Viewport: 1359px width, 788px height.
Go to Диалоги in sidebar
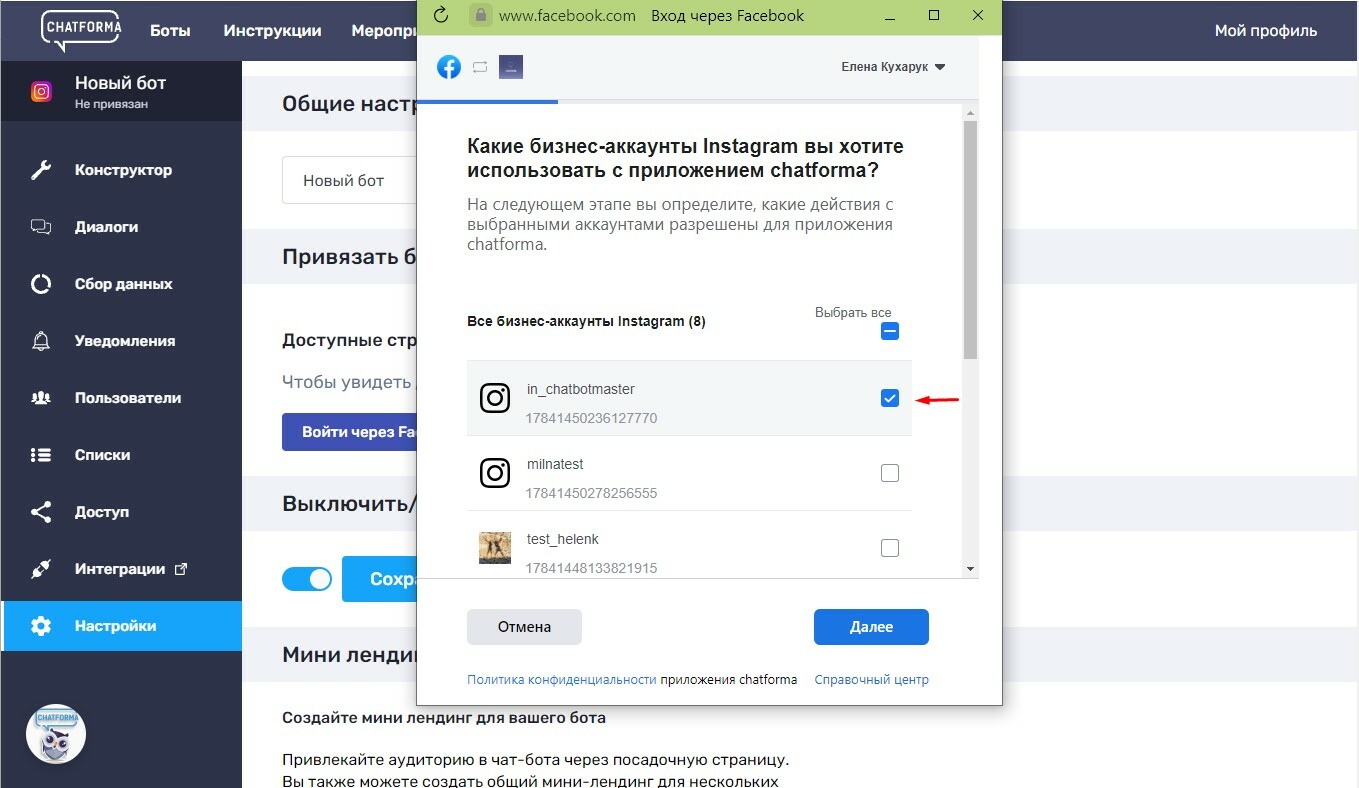click(x=121, y=227)
